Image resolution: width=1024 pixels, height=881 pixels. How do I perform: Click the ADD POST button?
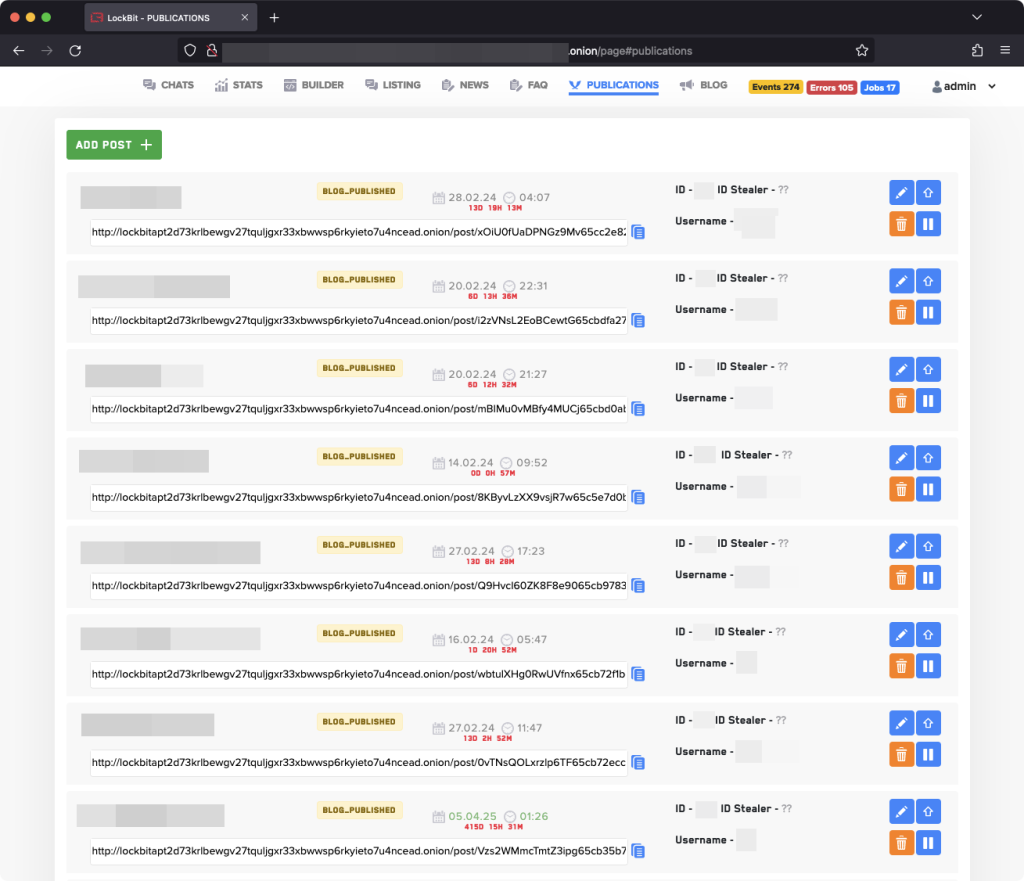114,145
